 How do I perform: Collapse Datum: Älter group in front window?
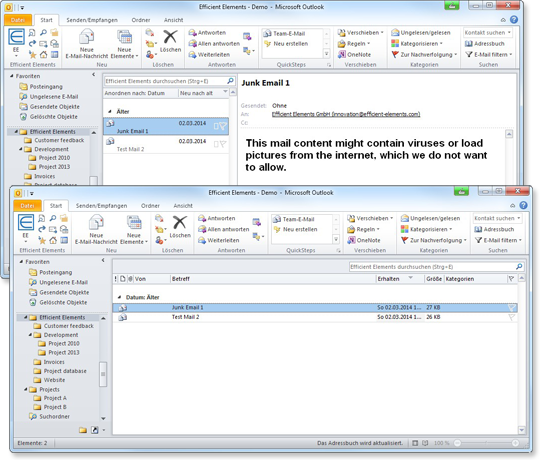tap(119, 297)
